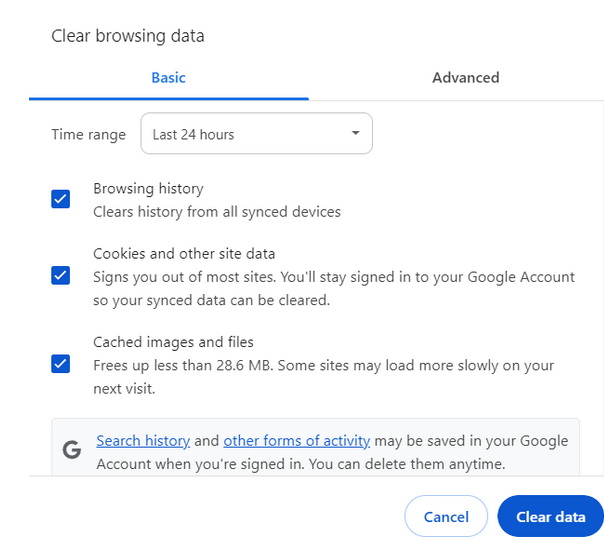Open the Search history link

click(143, 441)
